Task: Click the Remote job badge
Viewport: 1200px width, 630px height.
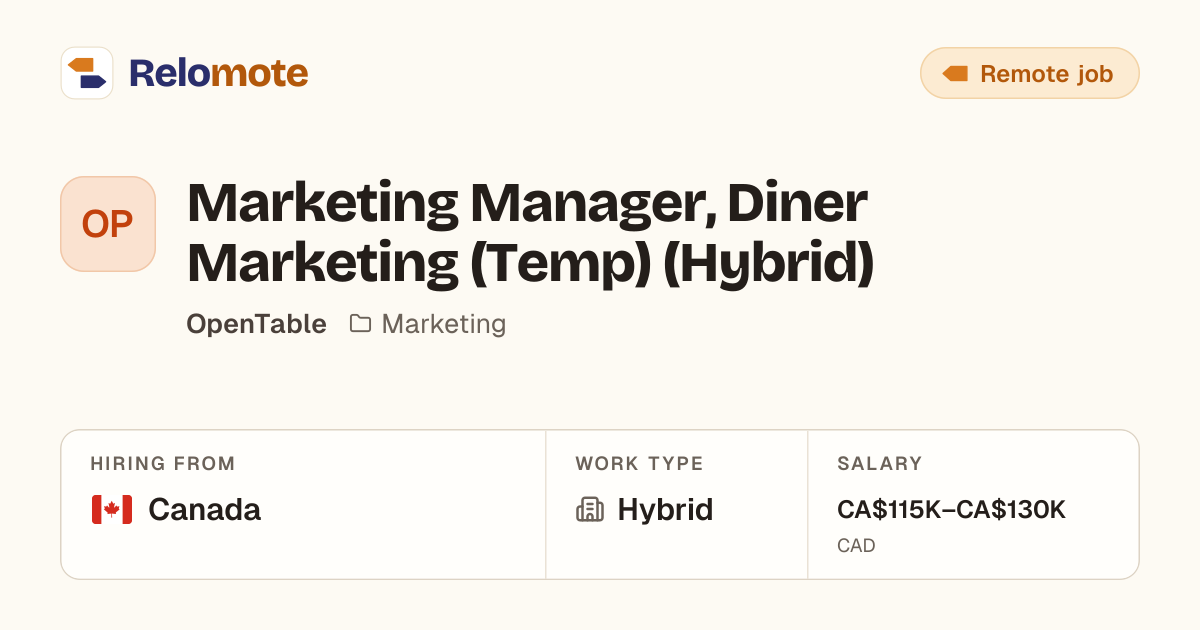Action: (x=1029, y=73)
